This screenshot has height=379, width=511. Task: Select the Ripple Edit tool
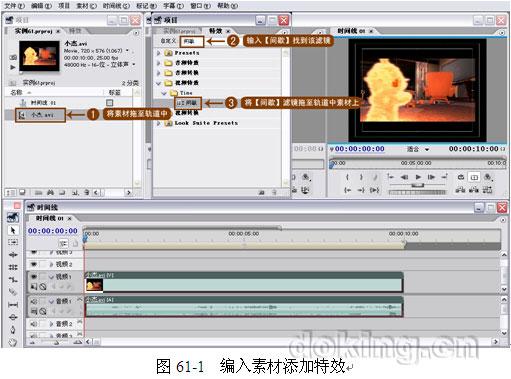[x=13, y=255]
